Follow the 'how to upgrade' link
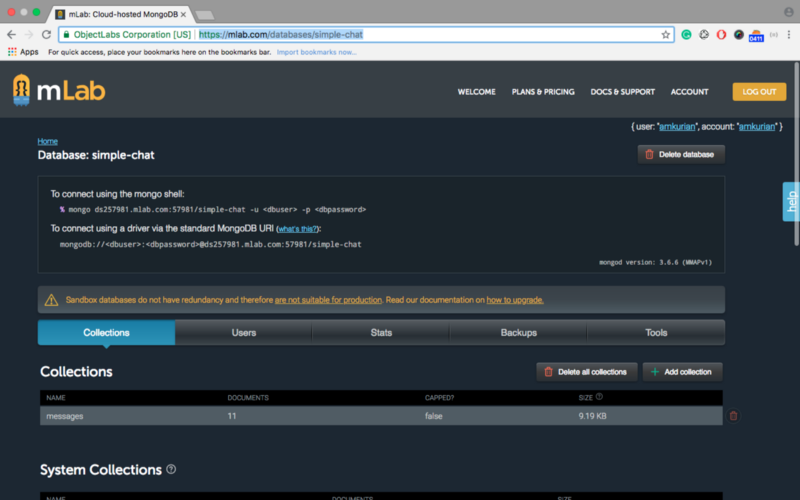This screenshot has height=500, width=800. pos(515,300)
